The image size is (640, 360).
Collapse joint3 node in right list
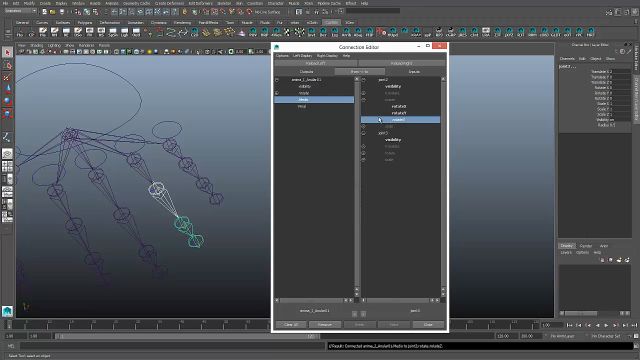point(364,133)
